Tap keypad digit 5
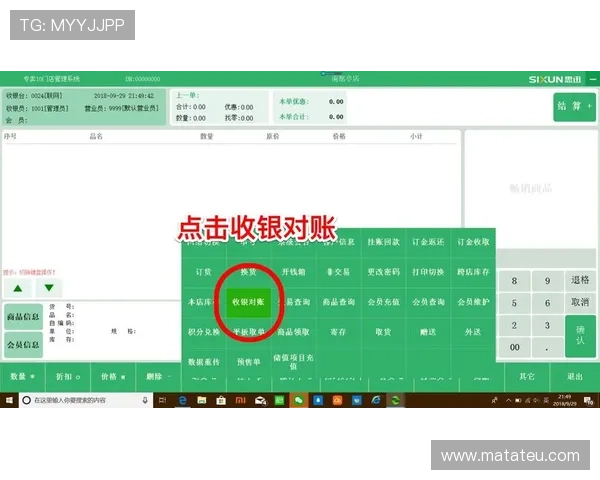The image size is (600, 480). tap(514, 303)
